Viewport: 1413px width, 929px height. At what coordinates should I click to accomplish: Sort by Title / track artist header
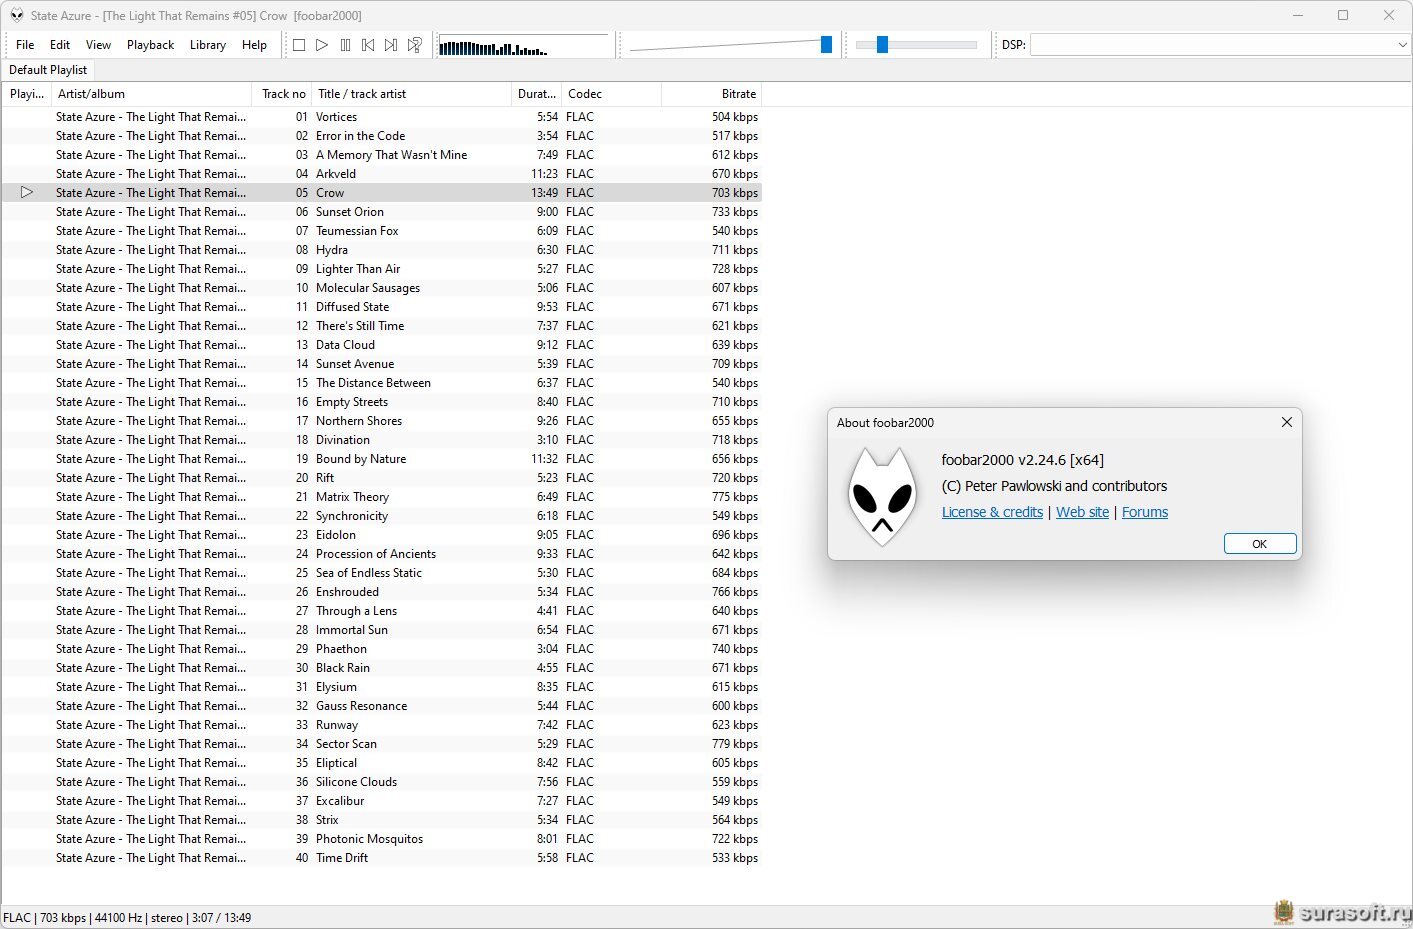(411, 94)
